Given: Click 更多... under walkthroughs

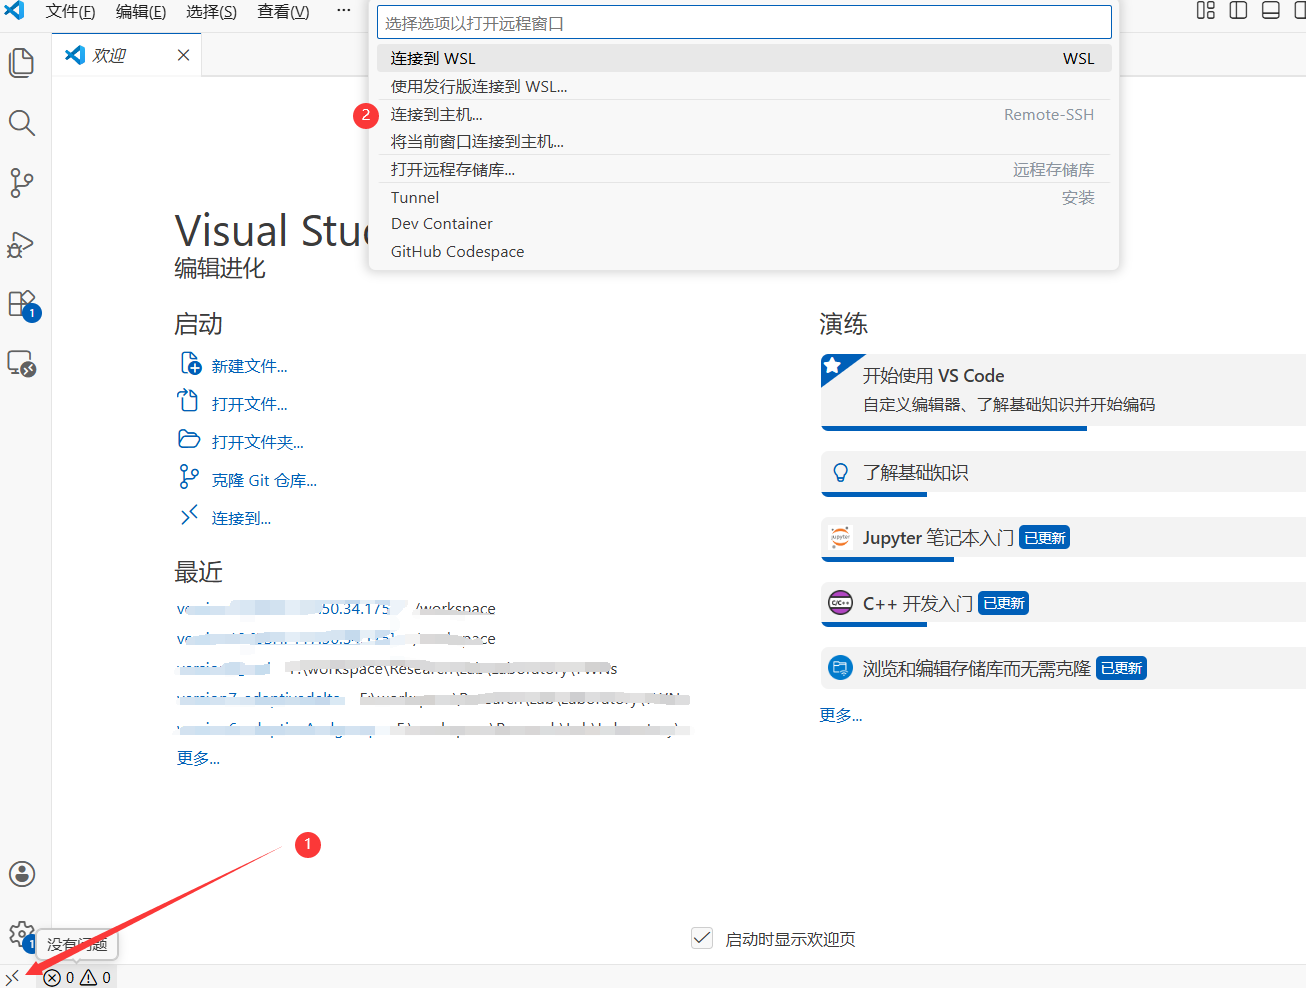Looking at the screenshot, I should (841, 715).
